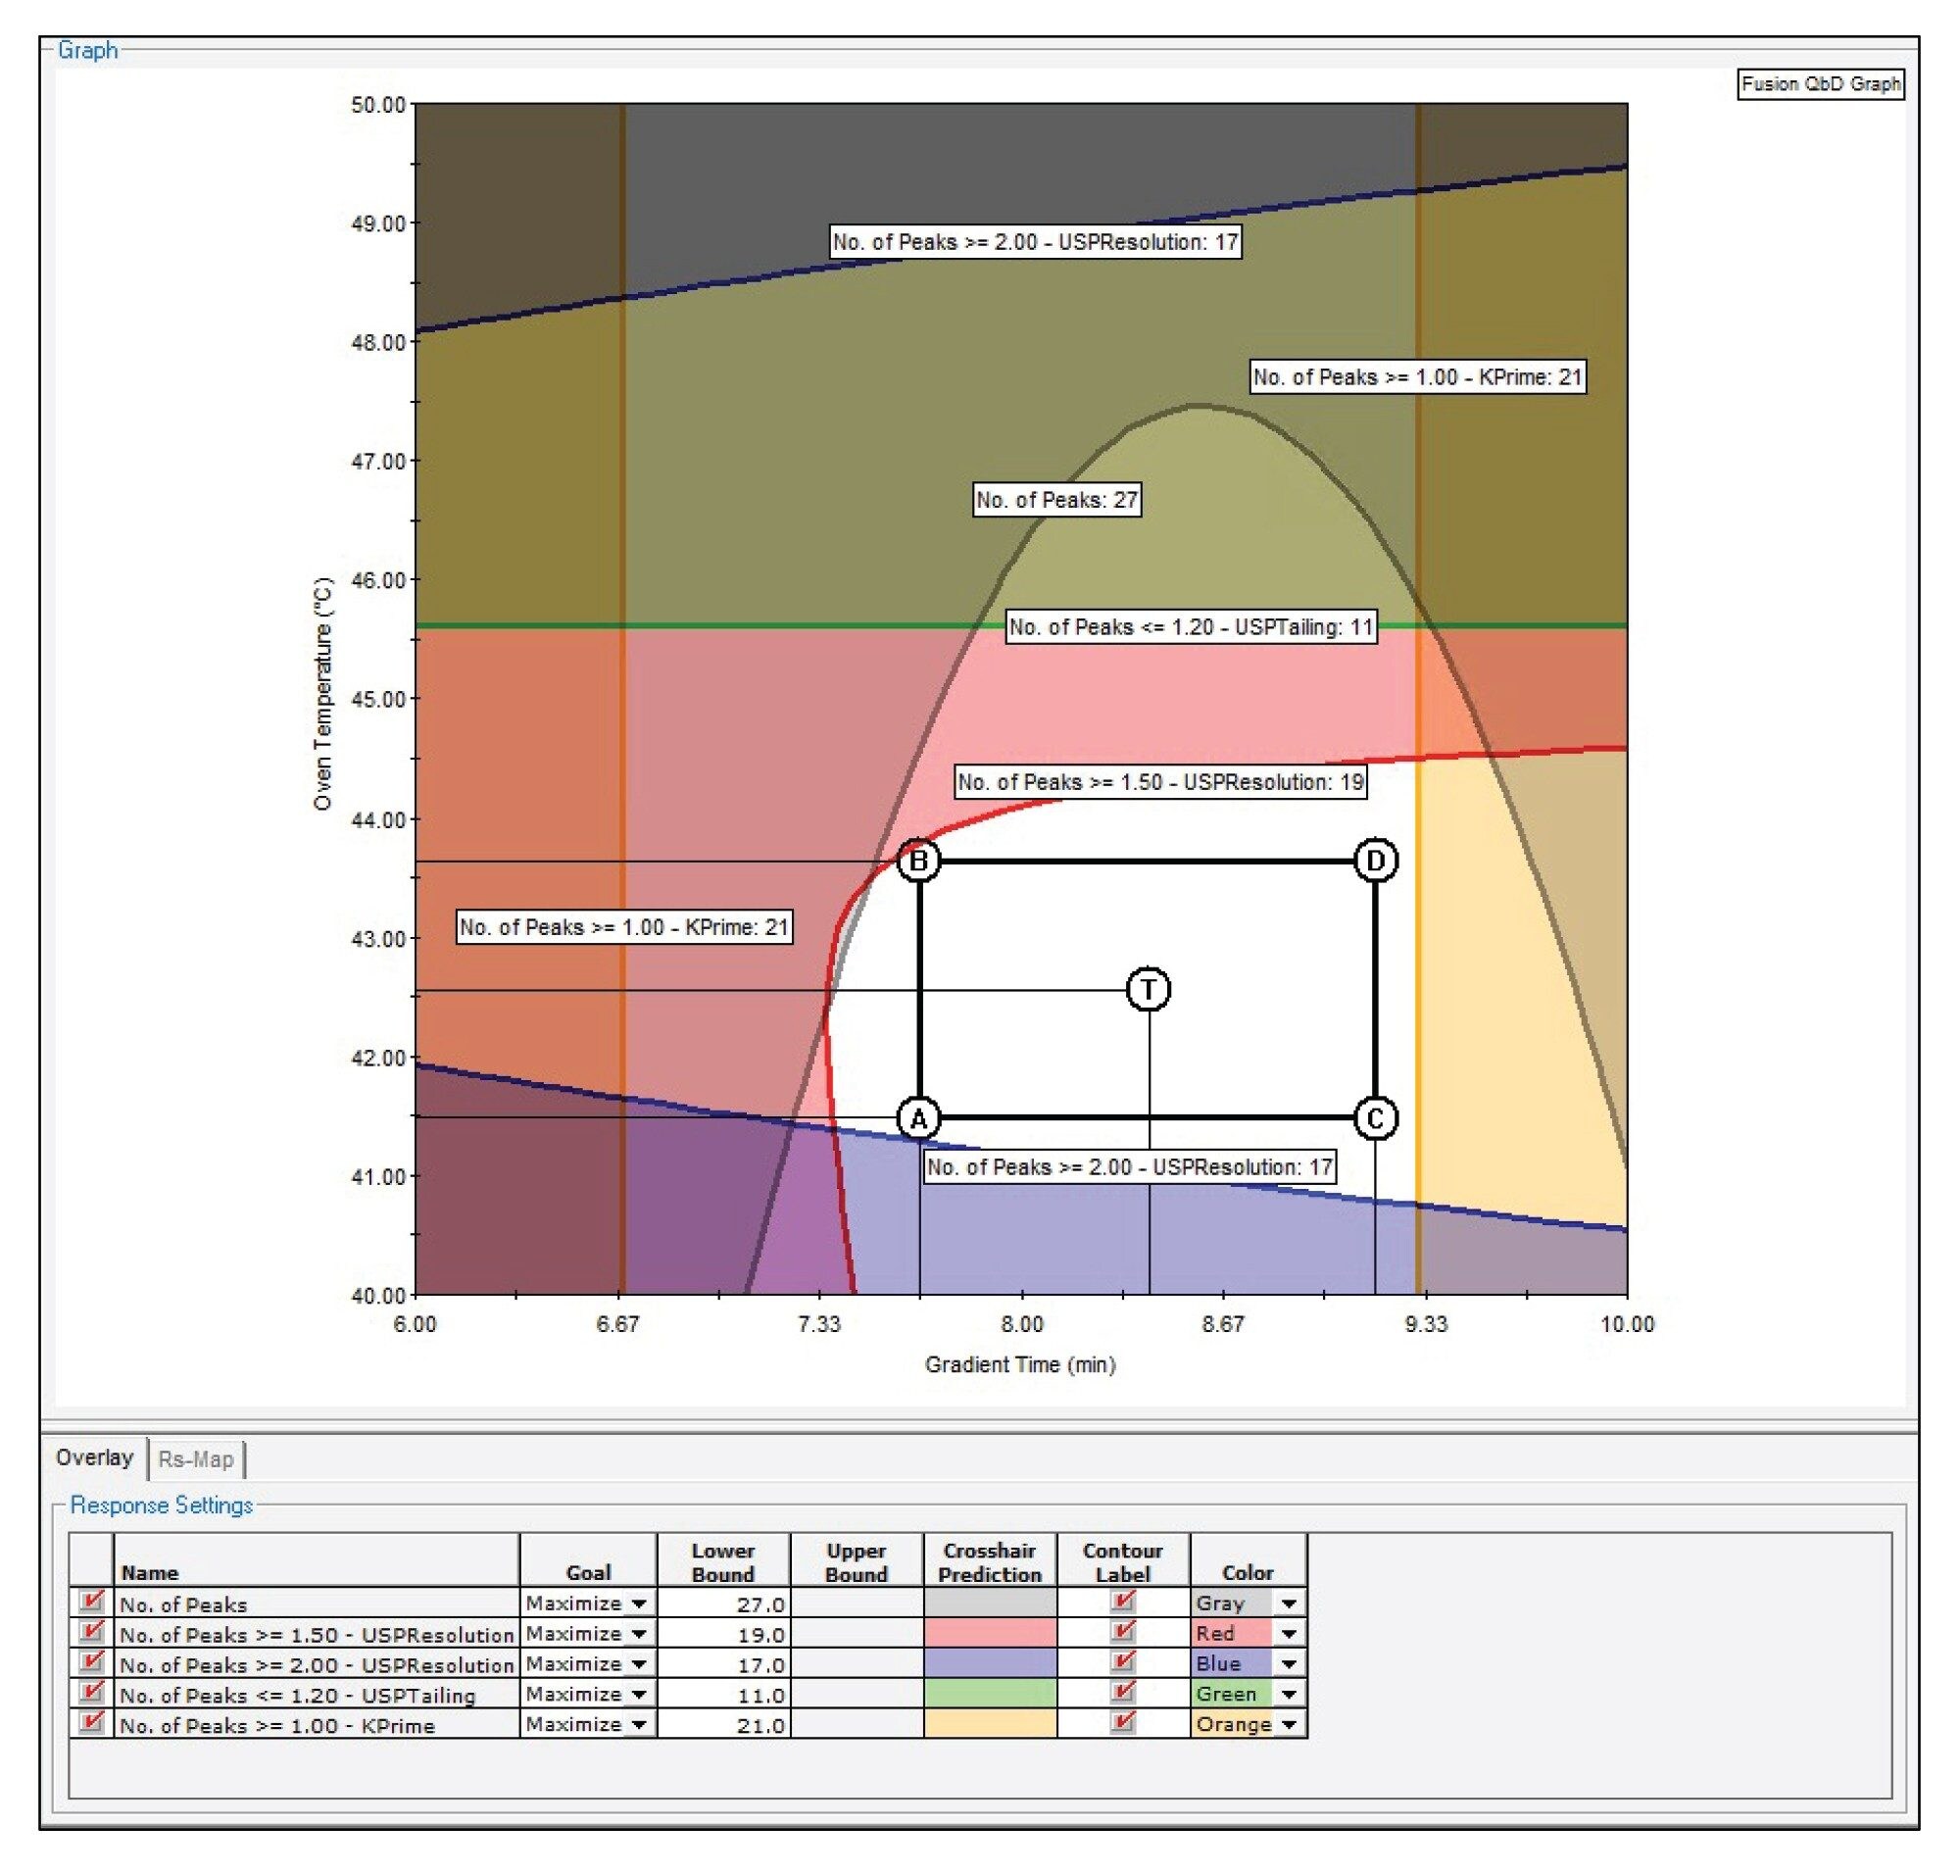Click the Orange crosshair prediction swatch
Viewport: 1960px width, 1876px height.
(x=989, y=1723)
